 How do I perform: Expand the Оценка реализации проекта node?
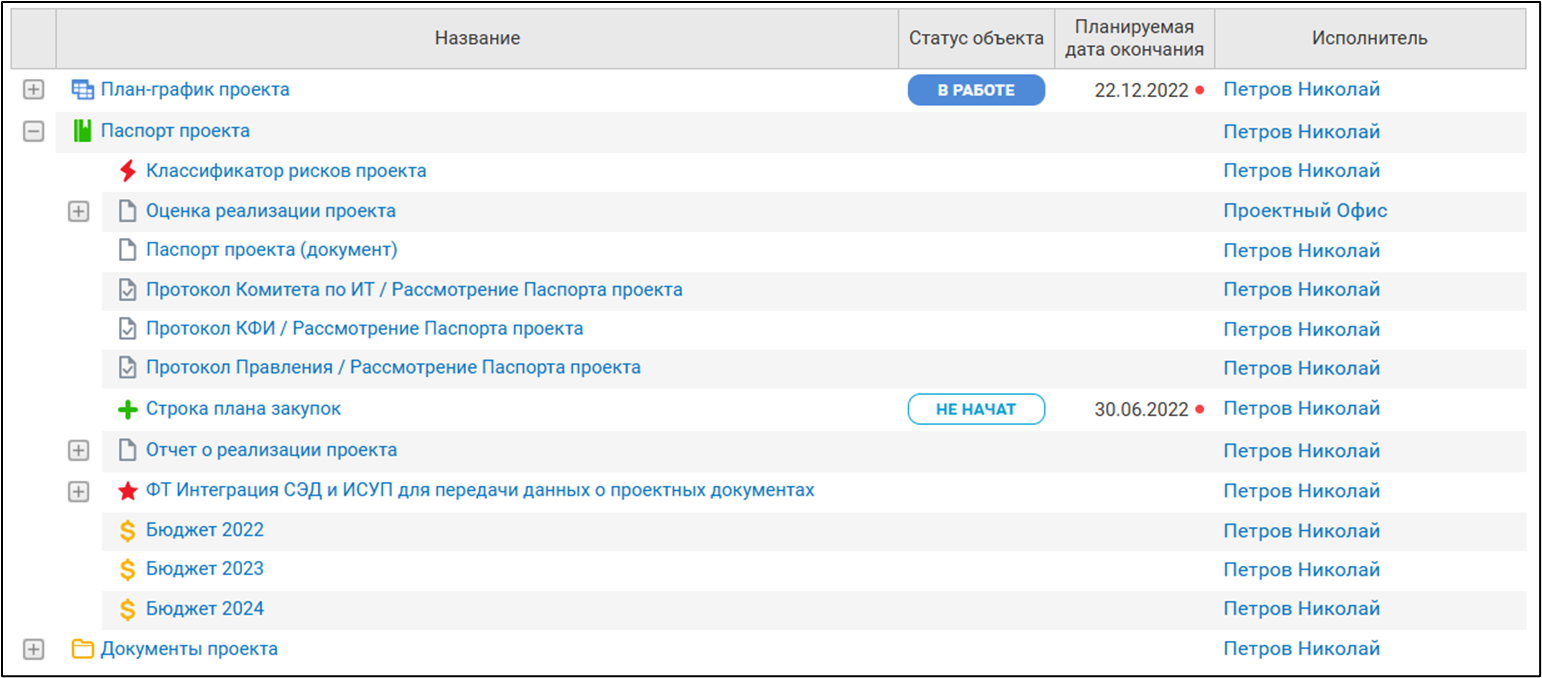[x=79, y=212]
